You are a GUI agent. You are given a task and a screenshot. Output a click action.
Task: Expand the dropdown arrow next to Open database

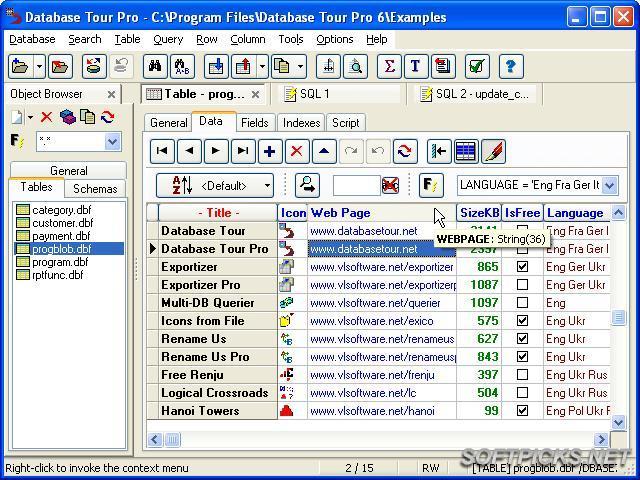[x=40, y=66]
